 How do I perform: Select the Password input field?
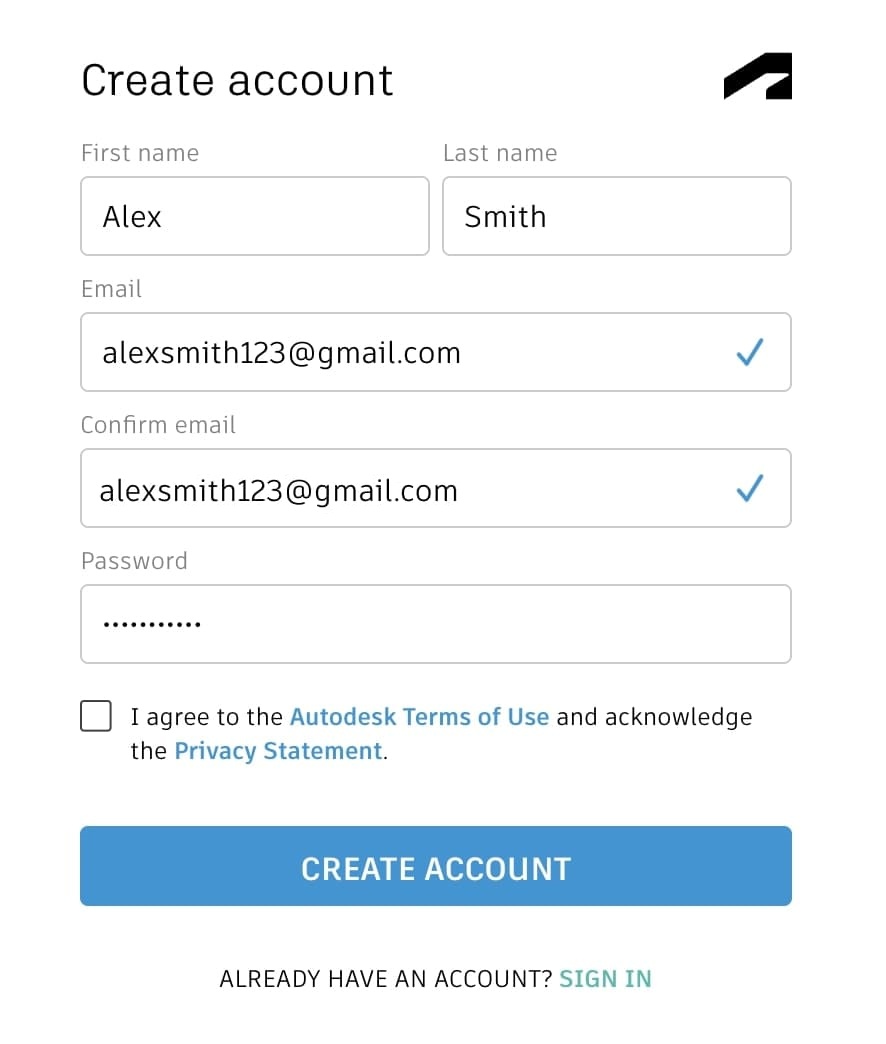coord(435,624)
